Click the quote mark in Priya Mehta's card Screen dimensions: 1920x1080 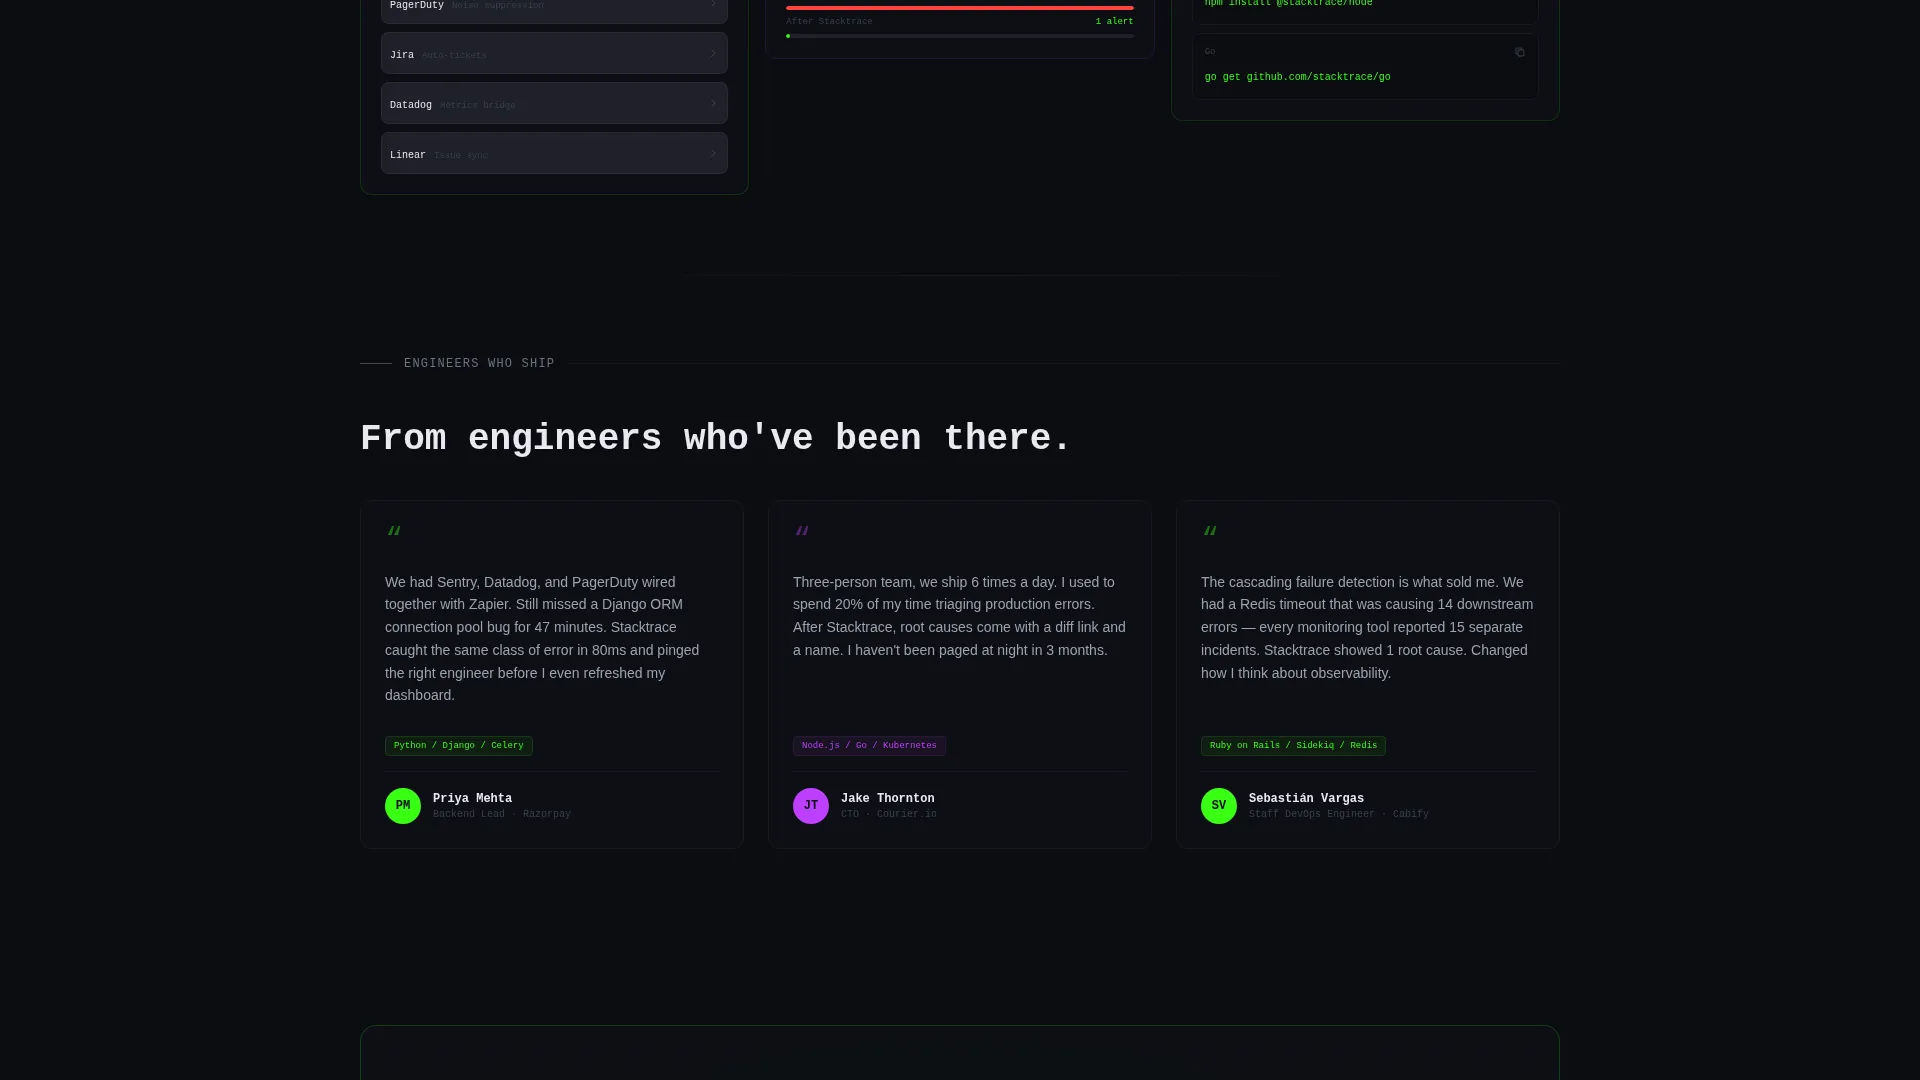(394, 531)
